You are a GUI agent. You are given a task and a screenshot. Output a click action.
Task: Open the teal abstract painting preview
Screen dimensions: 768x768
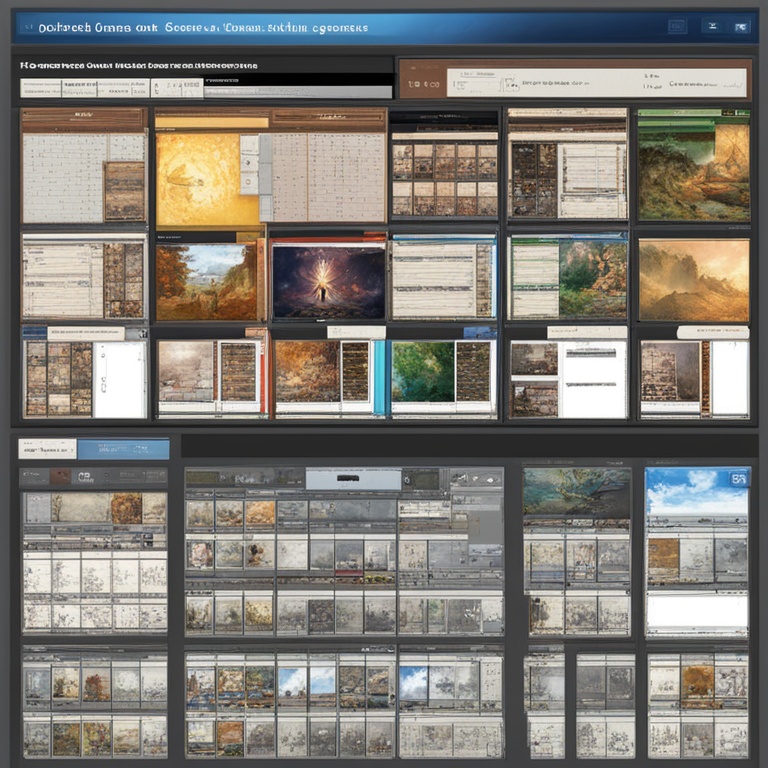tap(576, 492)
